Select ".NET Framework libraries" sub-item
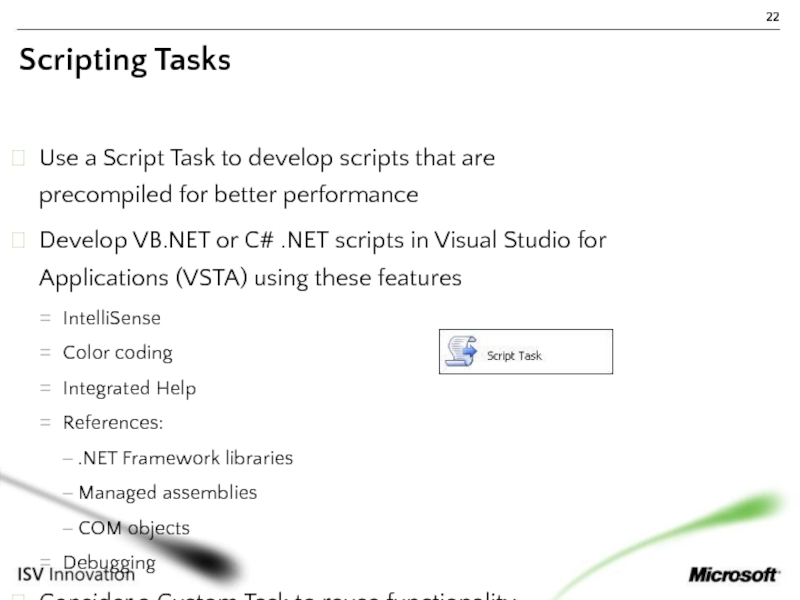Viewport: 800px width, 600px height. tap(185, 458)
